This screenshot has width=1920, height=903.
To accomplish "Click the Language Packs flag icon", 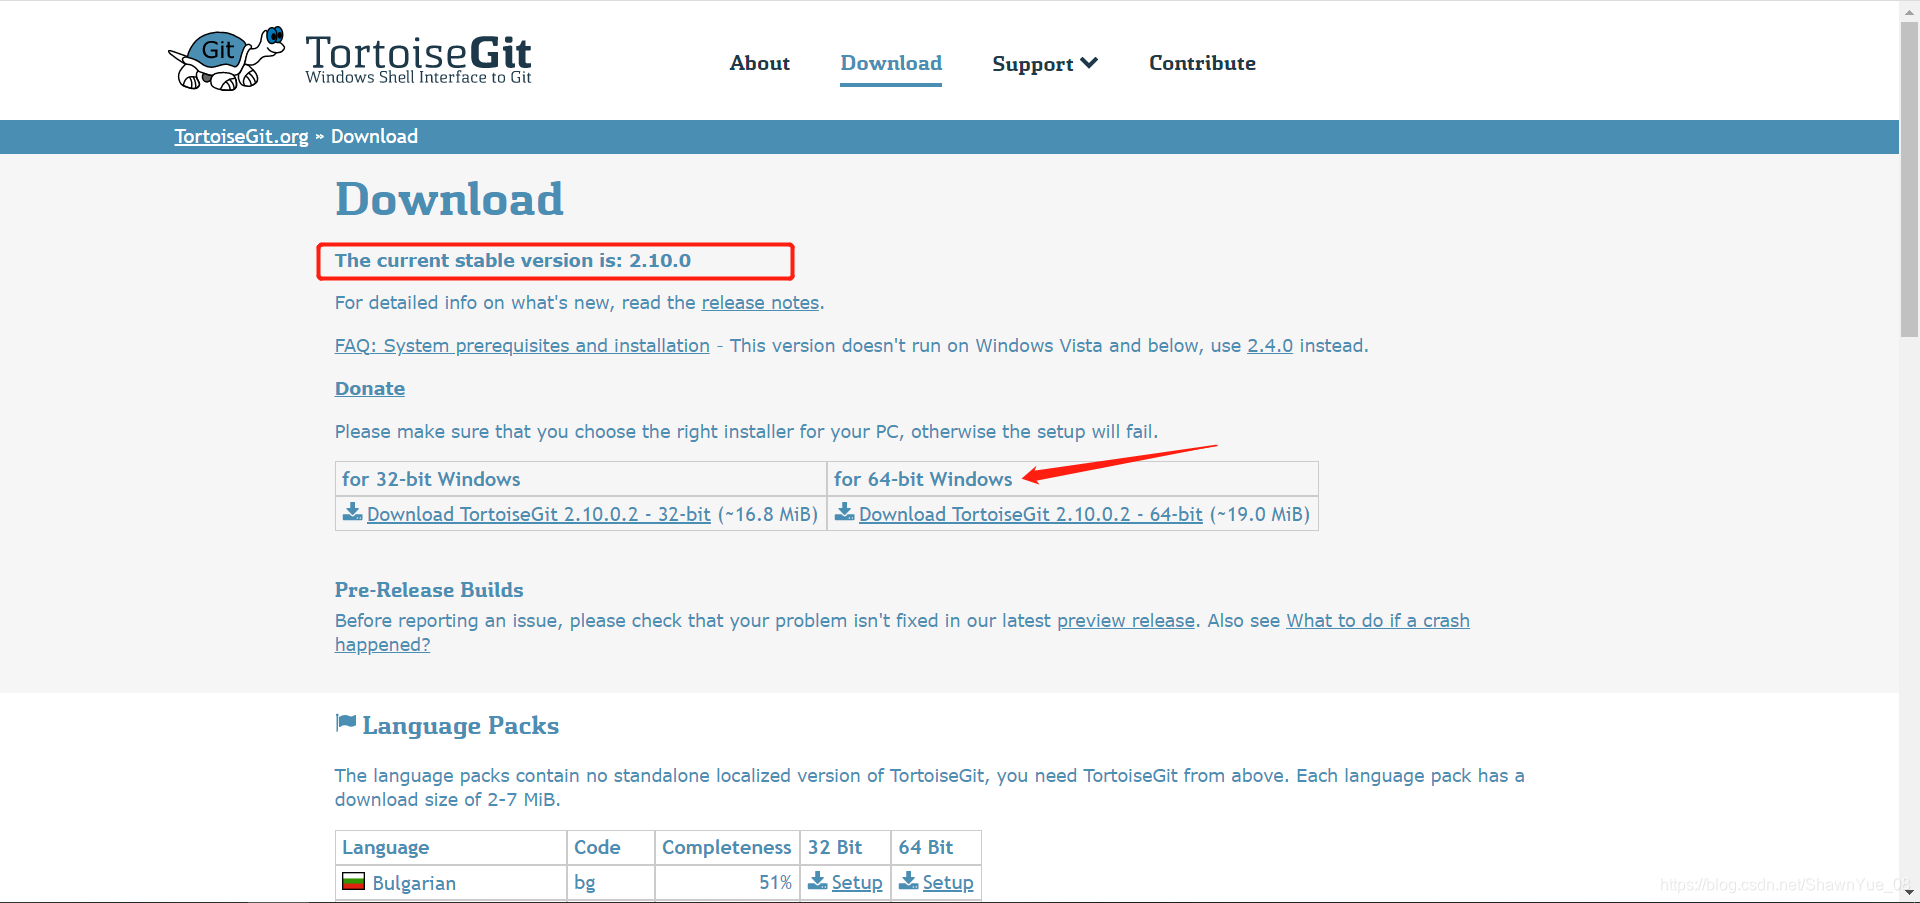I will (x=346, y=723).
